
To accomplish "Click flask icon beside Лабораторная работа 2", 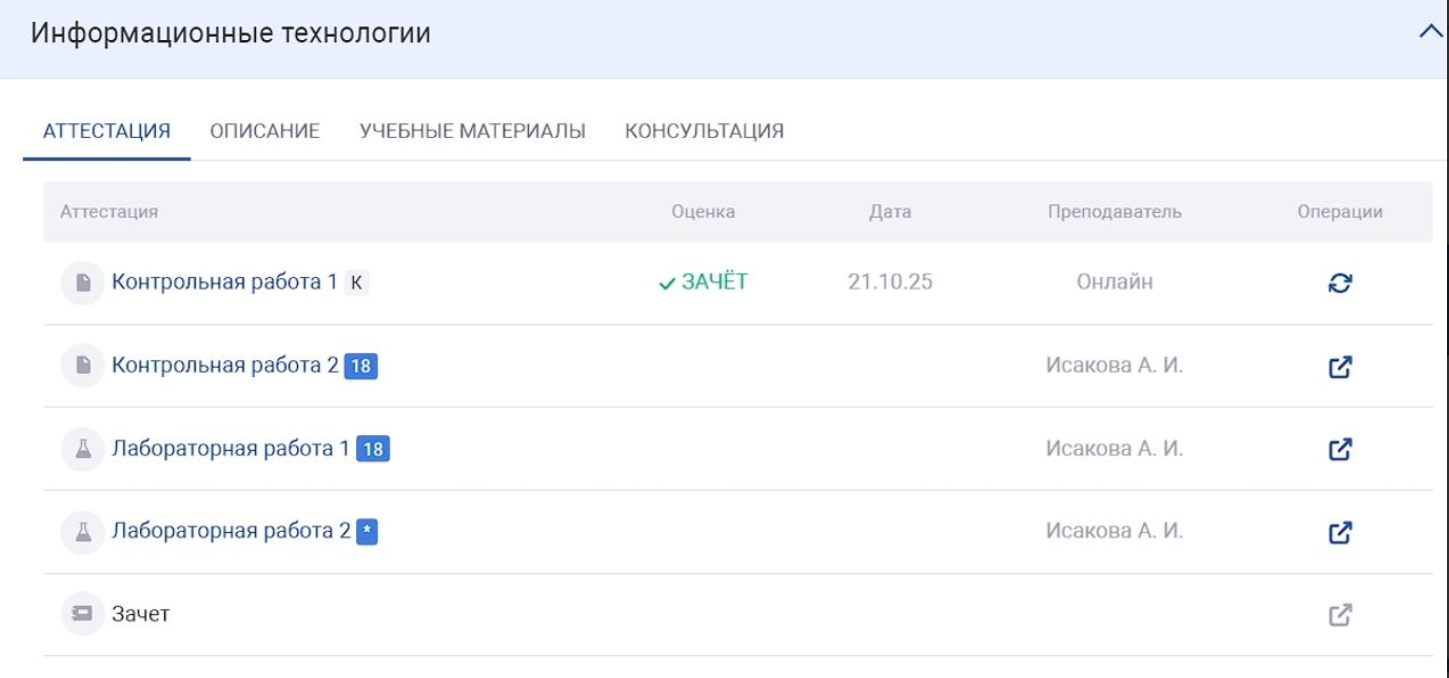I will pyautogui.click(x=84, y=533).
